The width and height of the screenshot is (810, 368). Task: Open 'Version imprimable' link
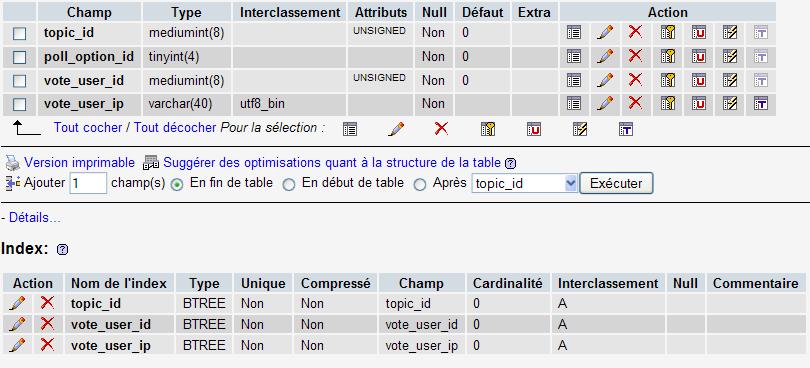(80, 163)
